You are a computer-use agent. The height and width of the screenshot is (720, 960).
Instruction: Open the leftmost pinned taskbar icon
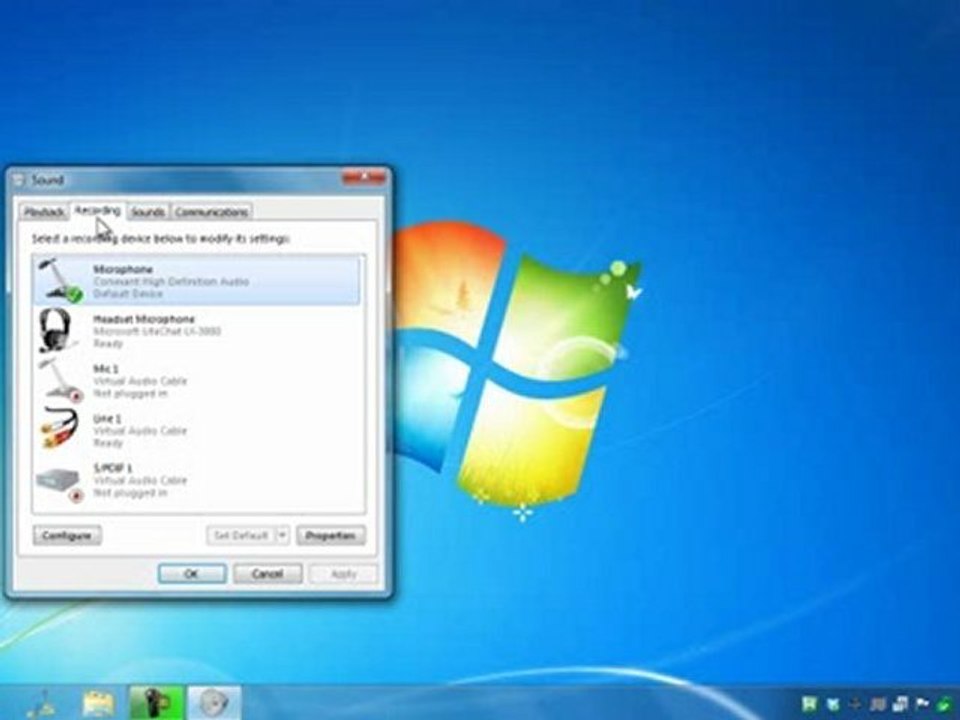[x=43, y=704]
